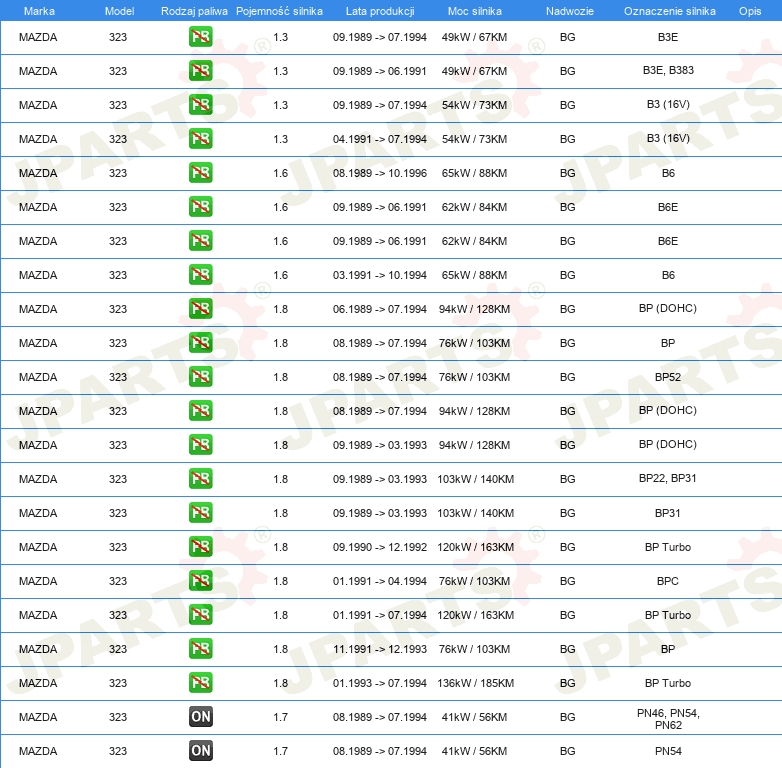The height and width of the screenshot is (768, 782).
Task: Click the petrol icon in the BP52 row
Action: click(x=200, y=377)
